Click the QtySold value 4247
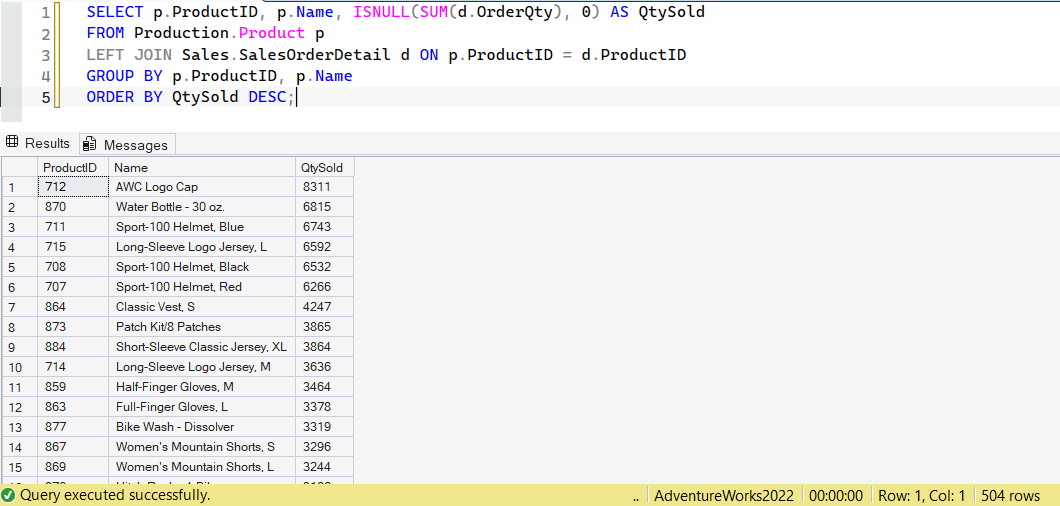Screen dimensions: 1060x506 tap(324, 307)
